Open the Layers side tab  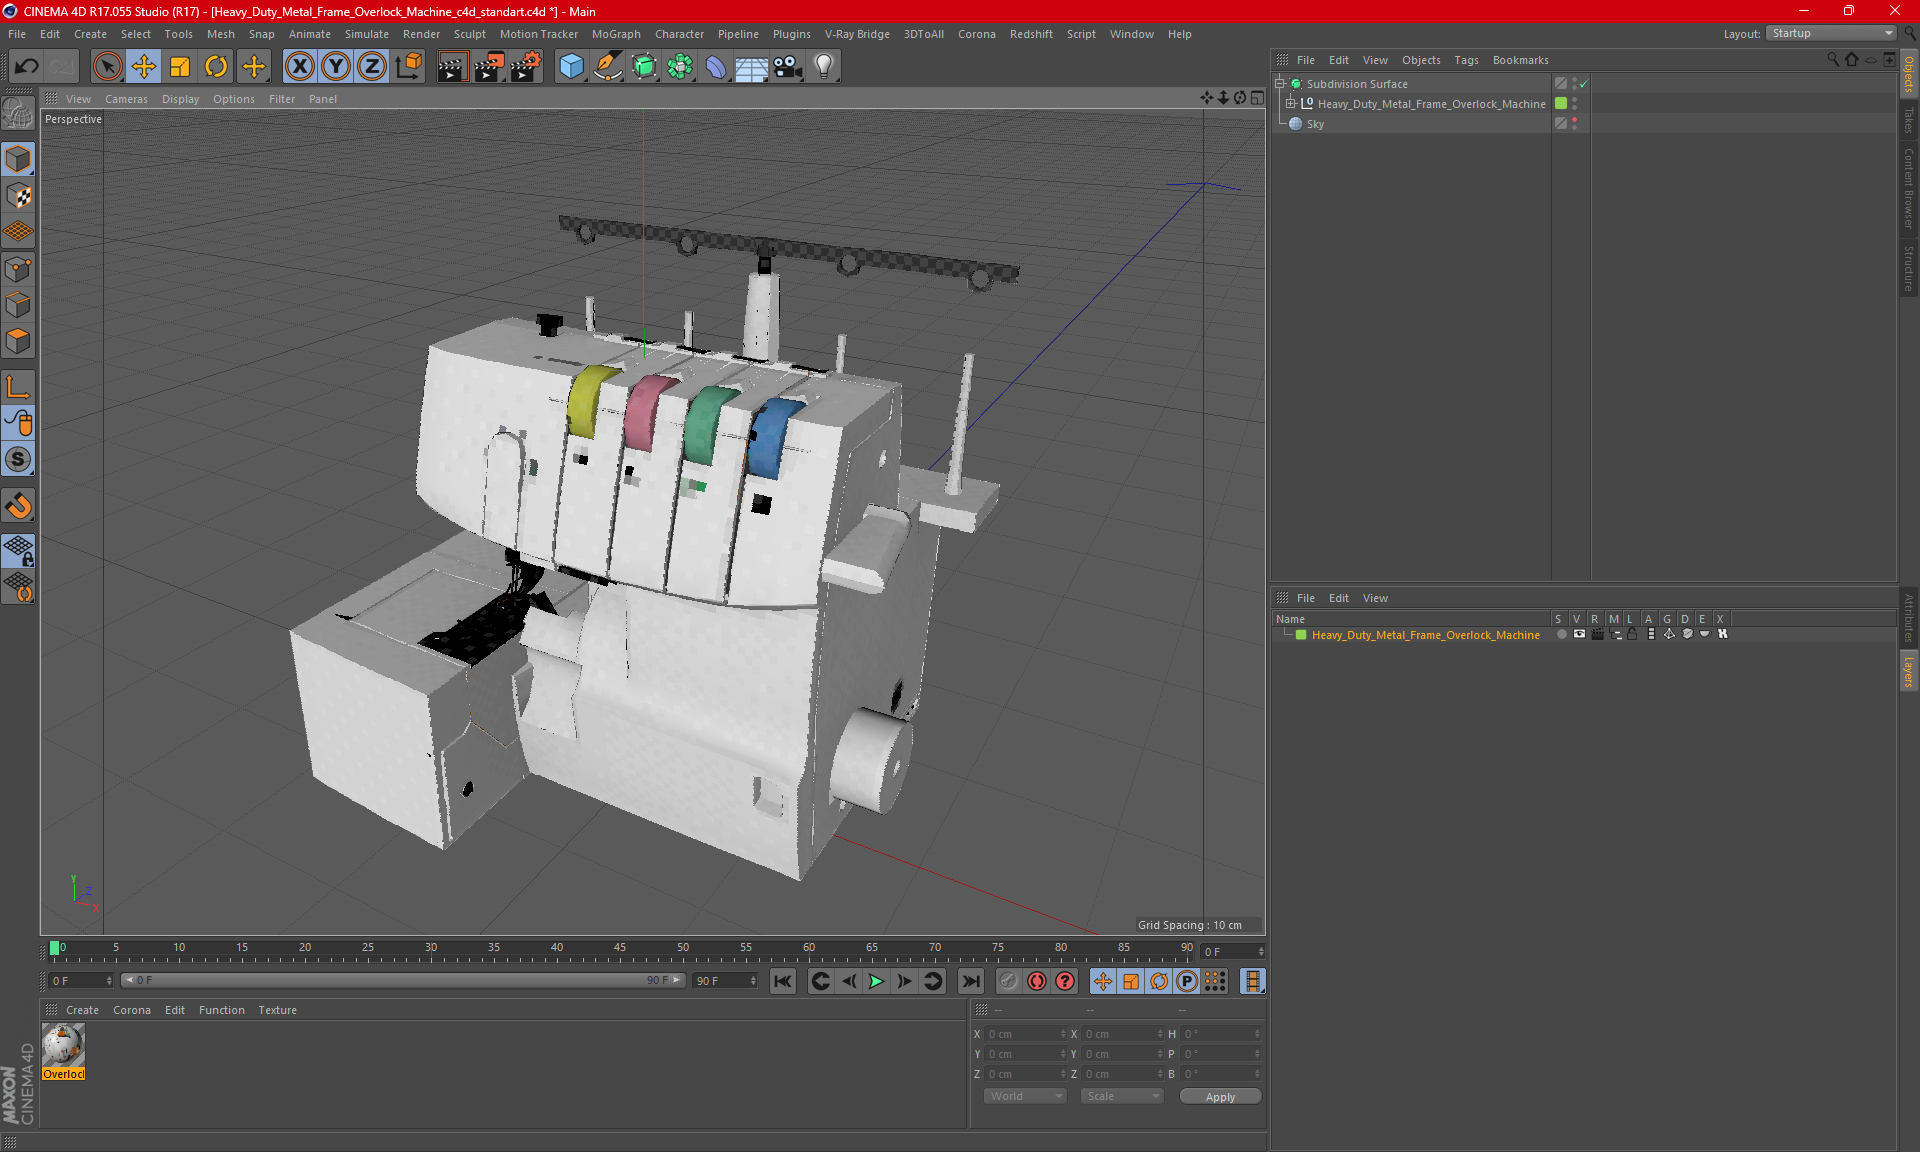coord(1909,671)
